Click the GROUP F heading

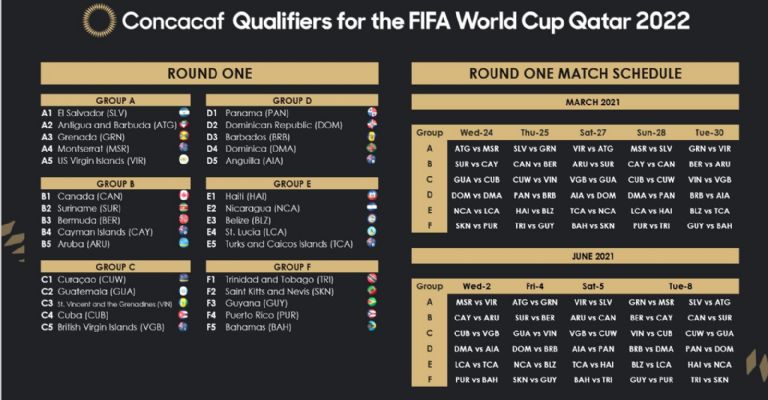[x=292, y=266]
